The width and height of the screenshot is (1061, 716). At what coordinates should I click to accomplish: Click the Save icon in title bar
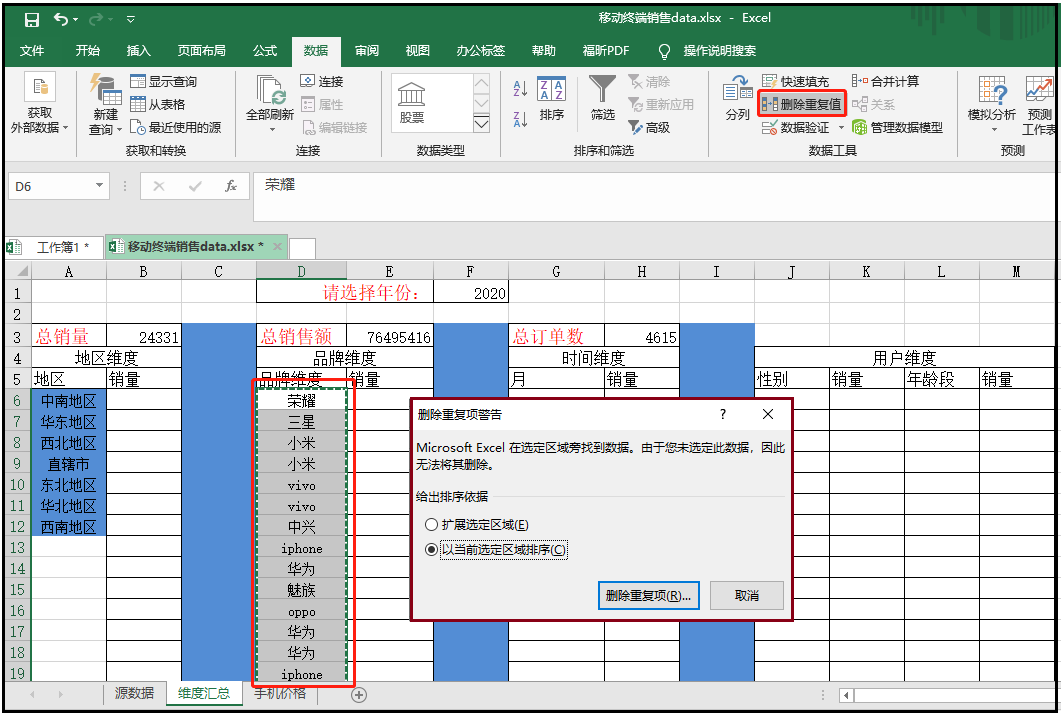31,20
